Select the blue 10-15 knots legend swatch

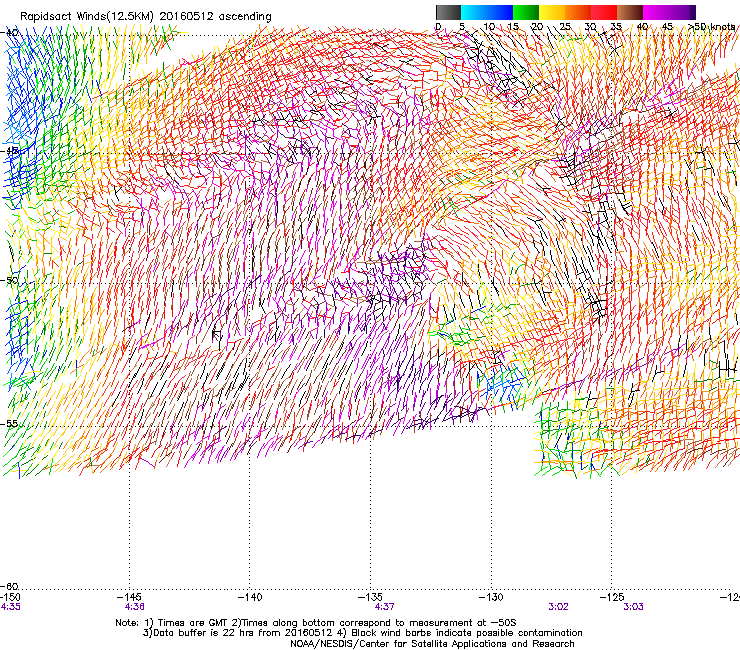[500, 12]
